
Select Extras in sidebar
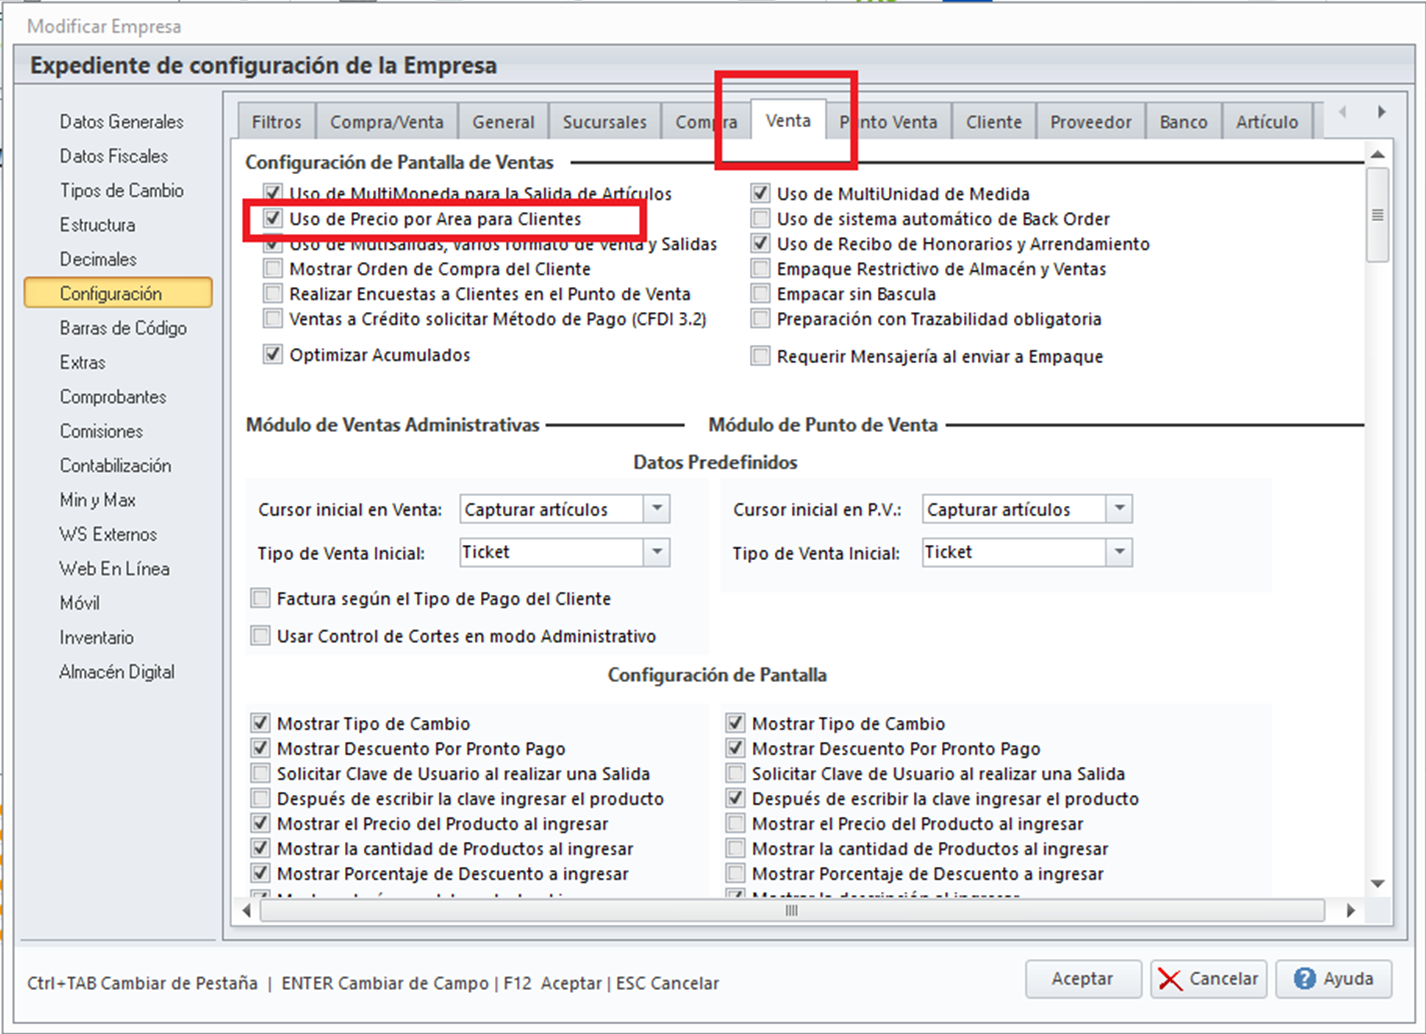82,362
